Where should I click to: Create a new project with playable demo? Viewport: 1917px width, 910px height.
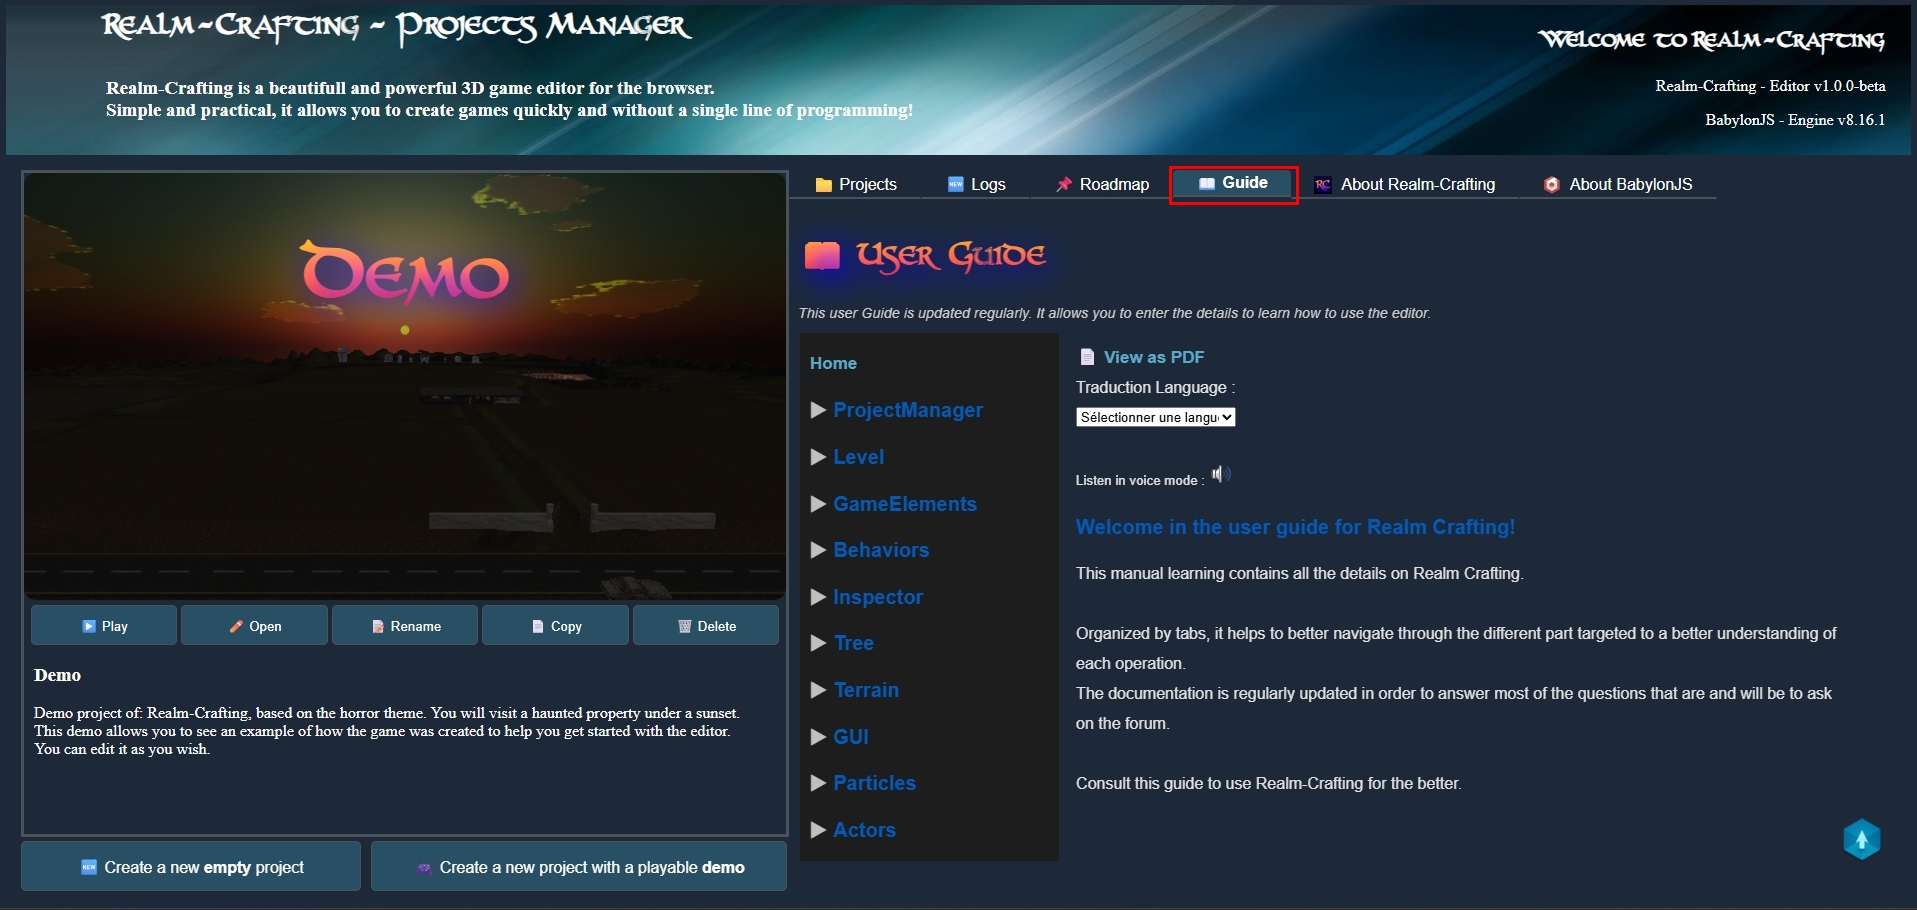pyautogui.click(x=579, y=866)
